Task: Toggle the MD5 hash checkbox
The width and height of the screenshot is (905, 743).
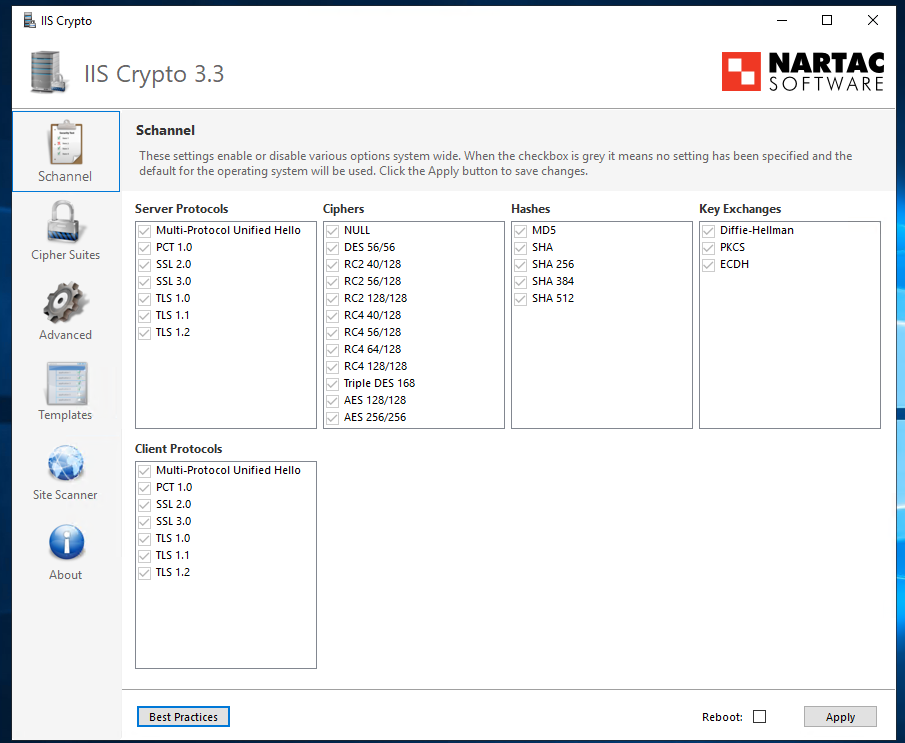Action: (x=521, y=230)
